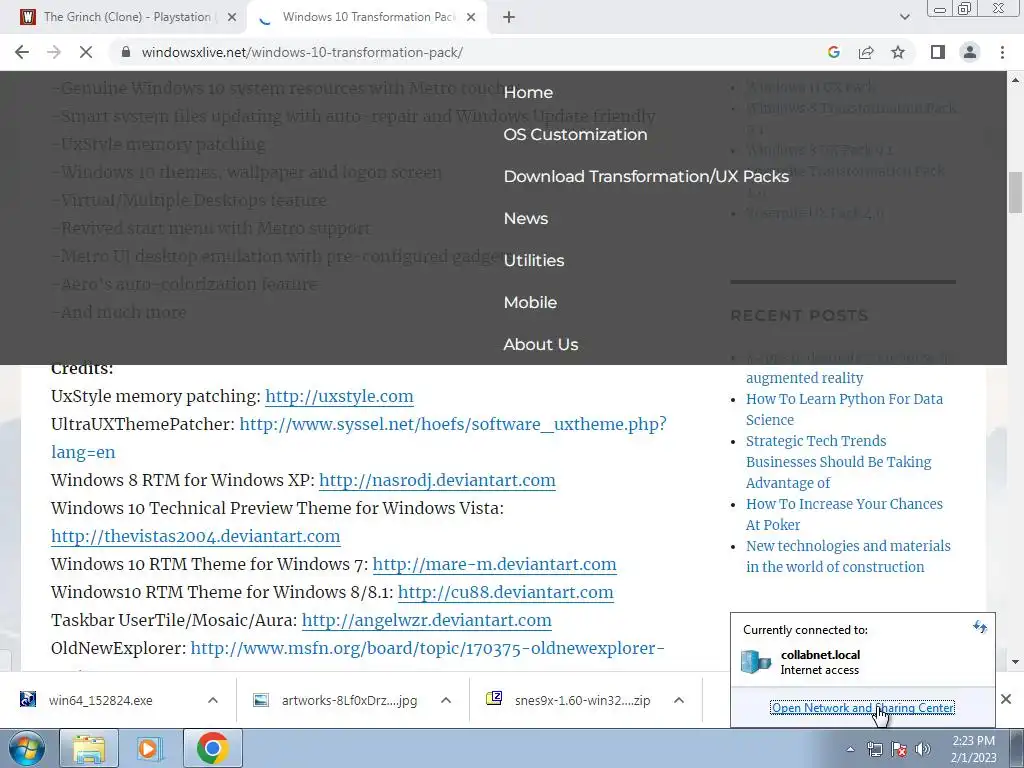Click the Google icon in address bar
1024x768 pixels.
833,52
